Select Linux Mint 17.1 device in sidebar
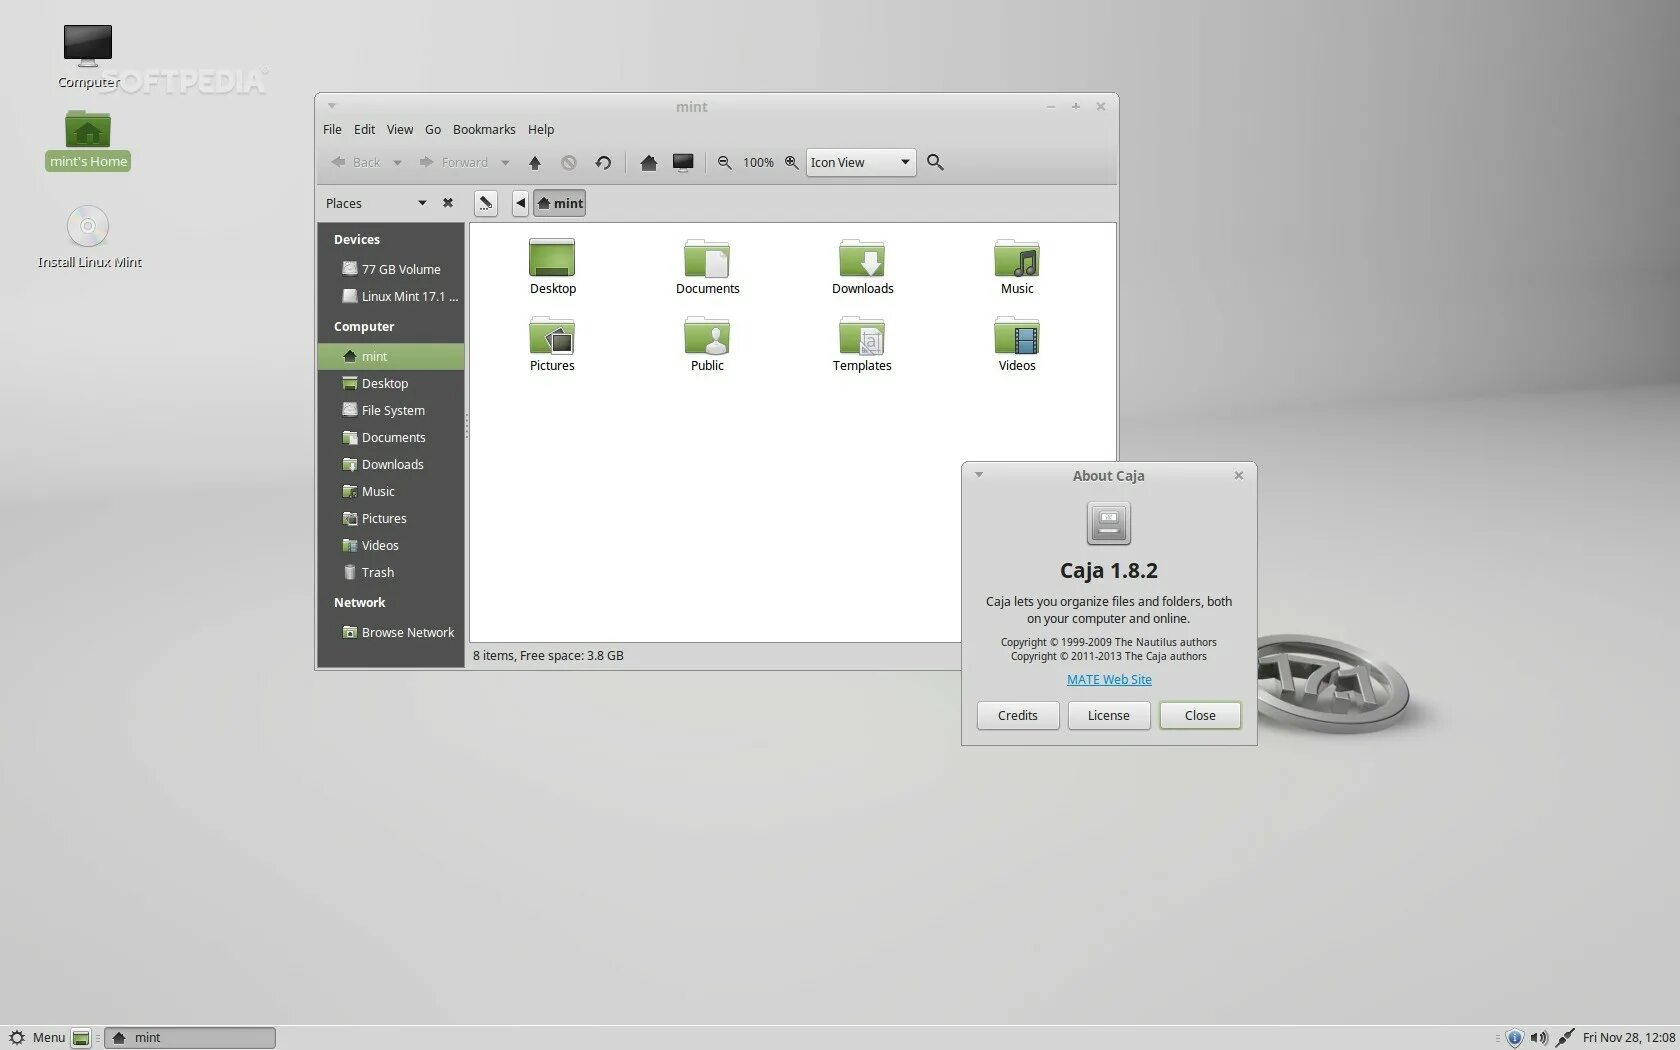The height and width of the screenshot is (1050, 1680). (391, 296)
